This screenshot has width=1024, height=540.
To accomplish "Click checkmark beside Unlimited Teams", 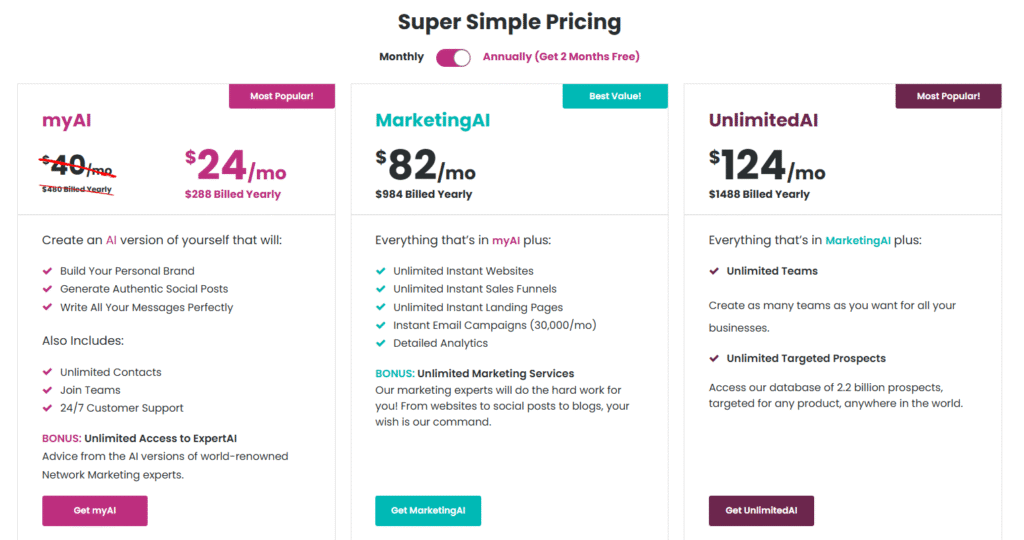I will click(x=714, y=271).
